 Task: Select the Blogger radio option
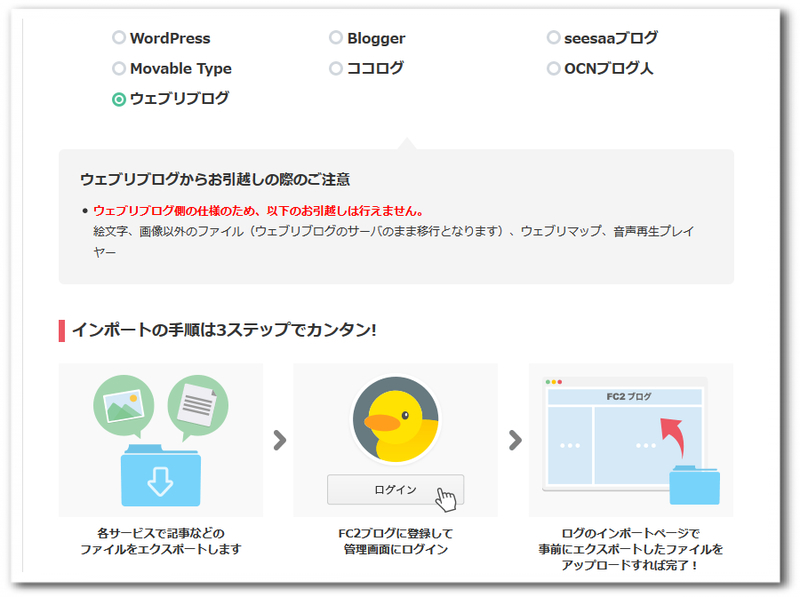tap(336, 38)
